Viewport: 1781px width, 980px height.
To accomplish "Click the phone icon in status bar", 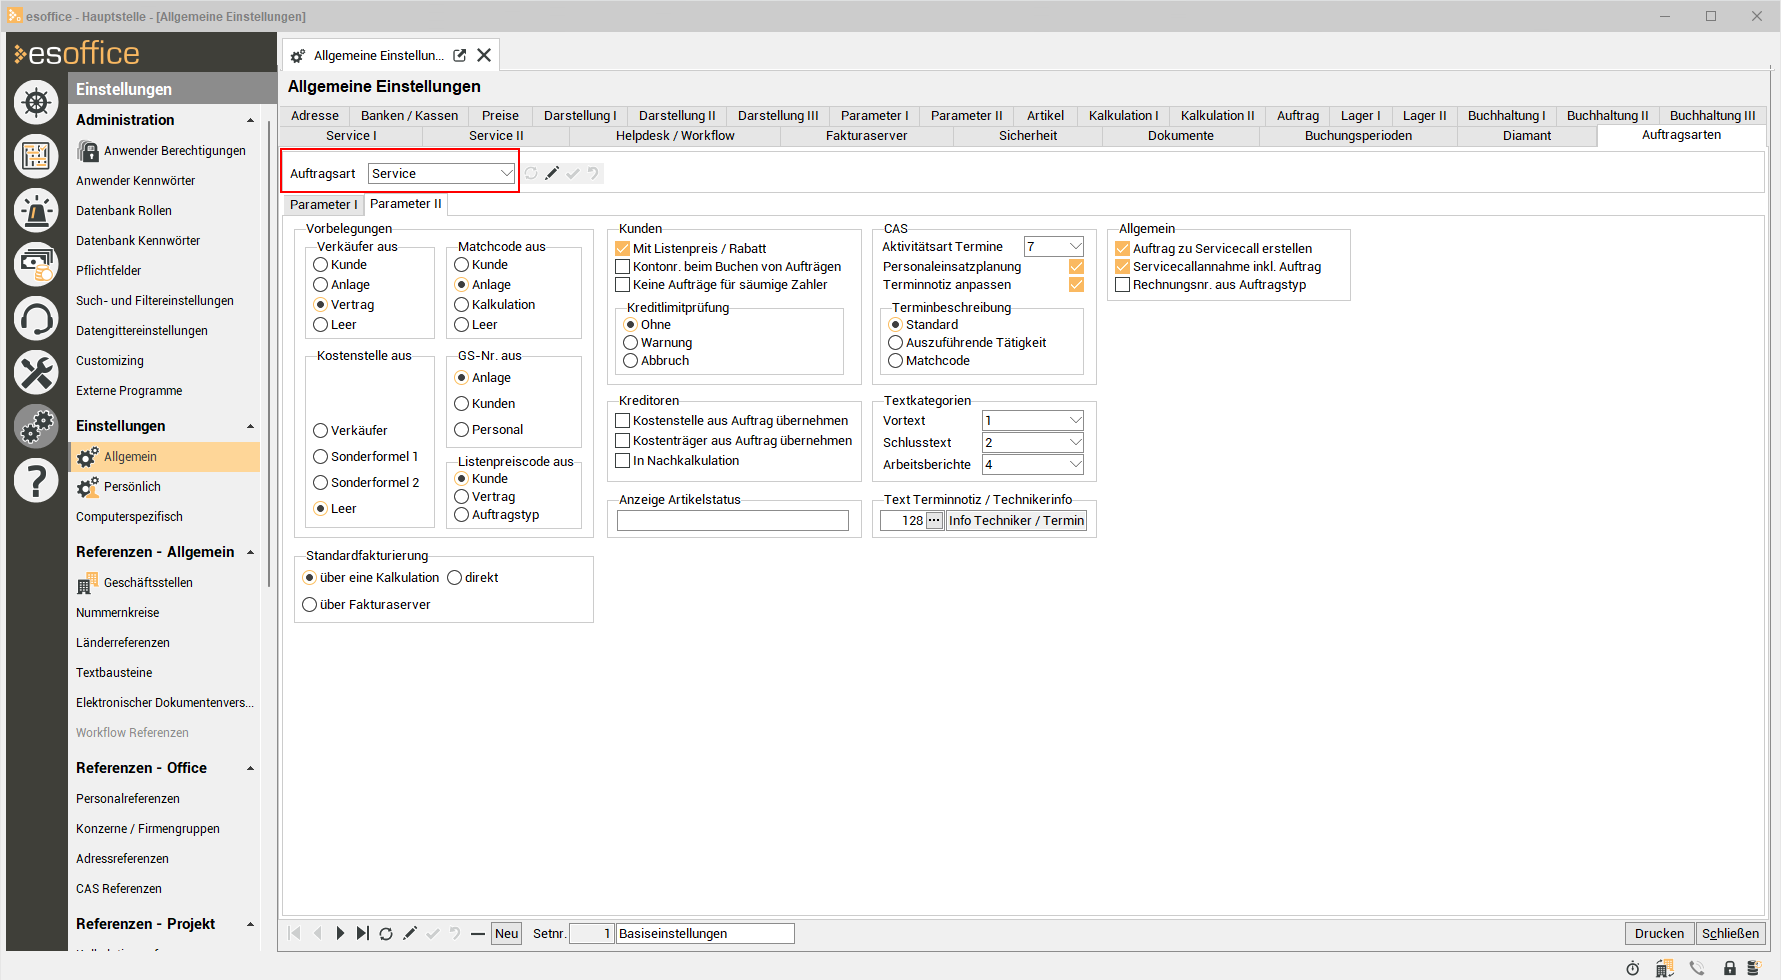I will (x=1697, y=968).
